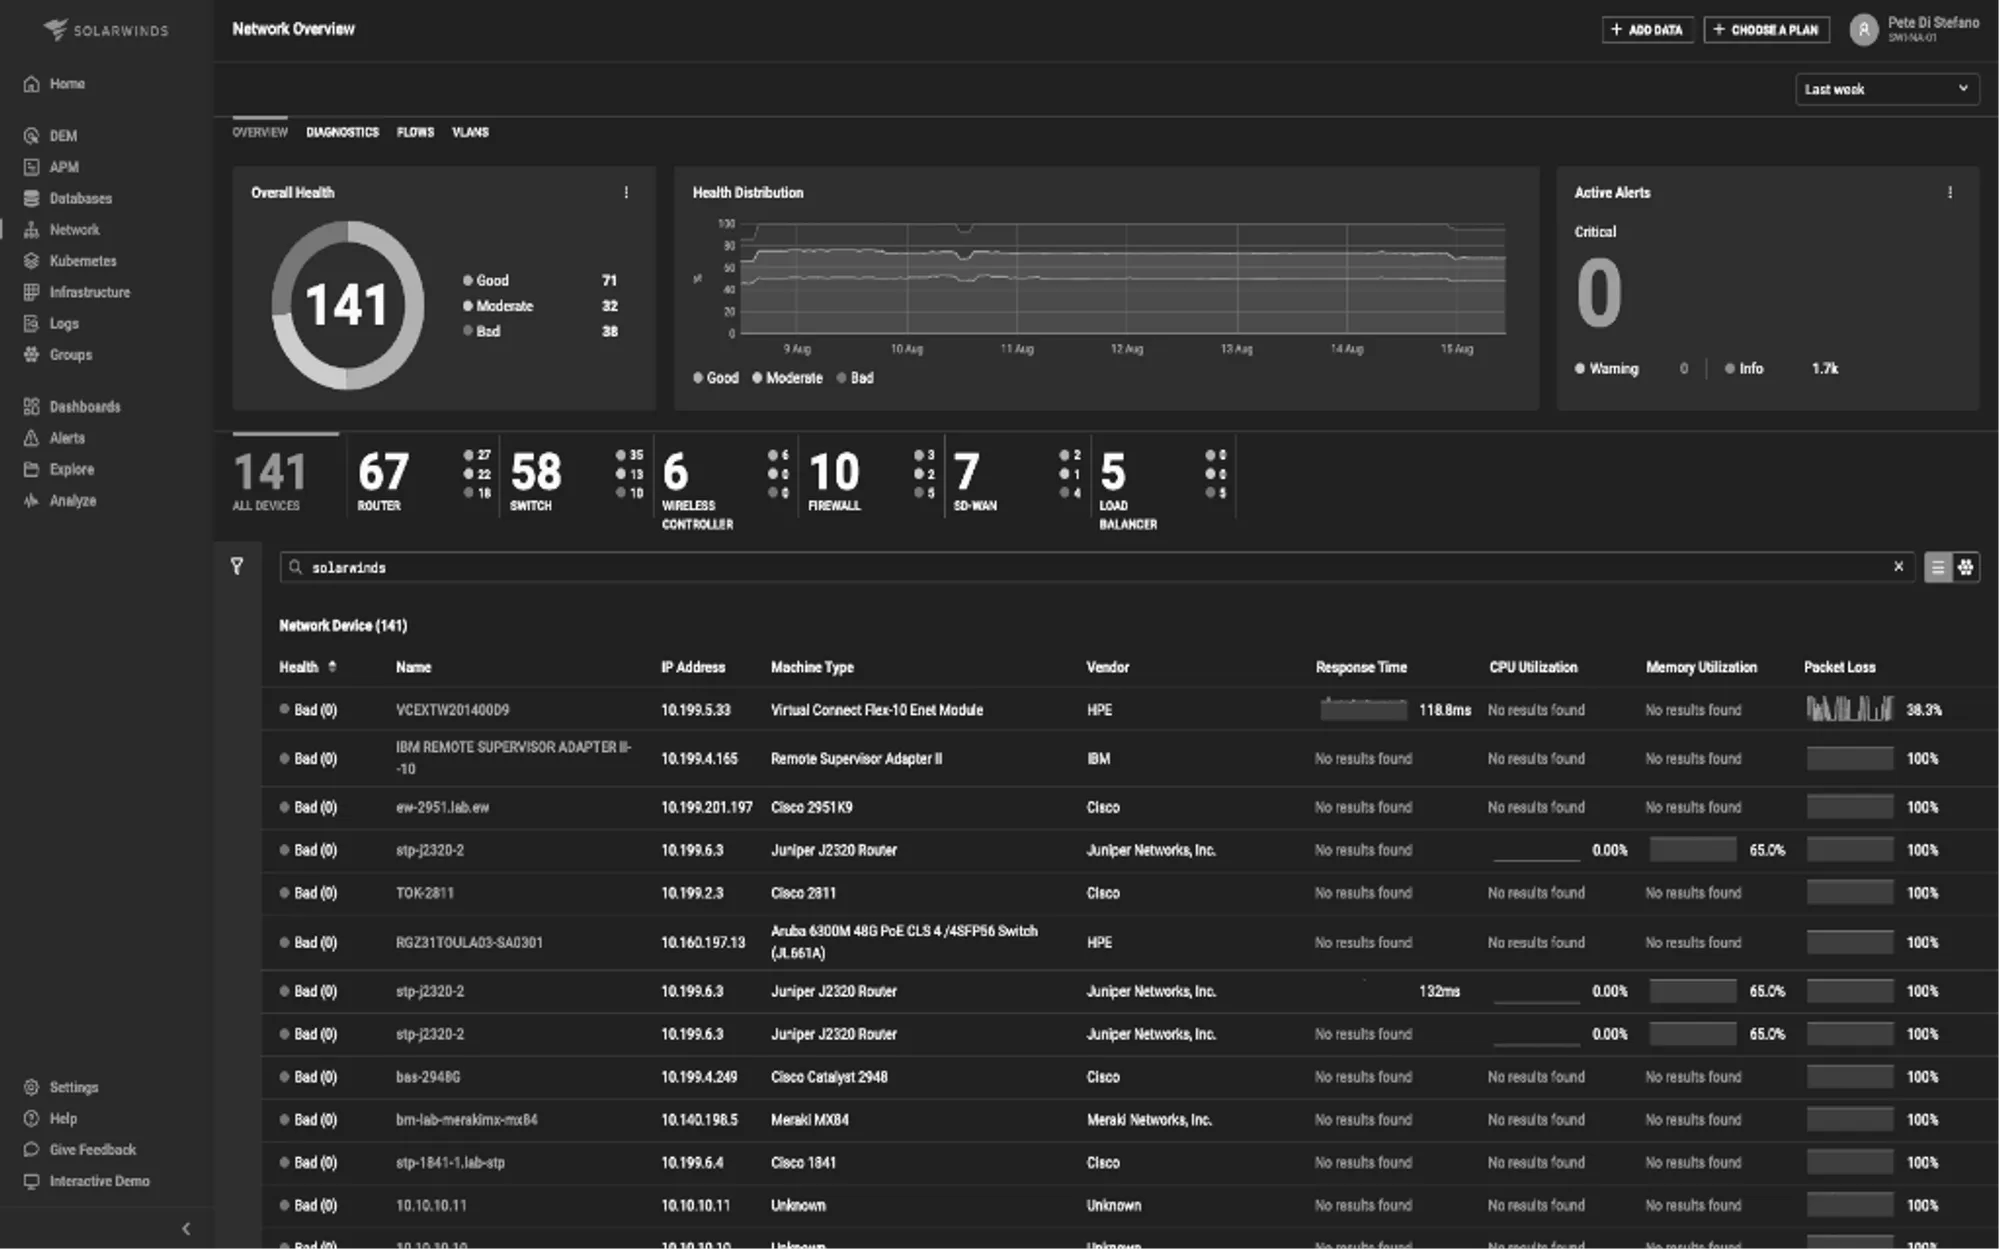Screen dimensions: 2000x1250
Task: Open Alerts bell icon in sidebar
Action: point(31,438)
